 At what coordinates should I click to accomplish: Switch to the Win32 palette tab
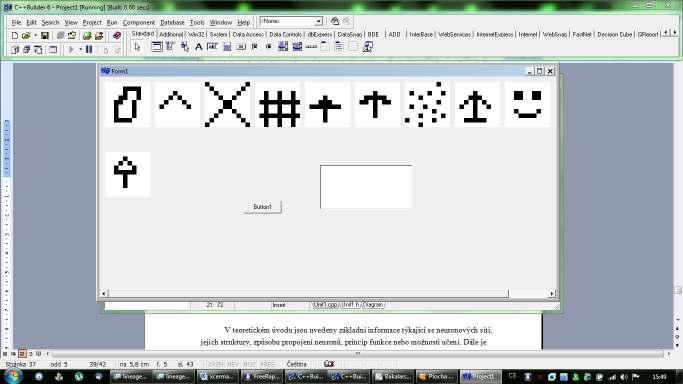pos(196,34)
